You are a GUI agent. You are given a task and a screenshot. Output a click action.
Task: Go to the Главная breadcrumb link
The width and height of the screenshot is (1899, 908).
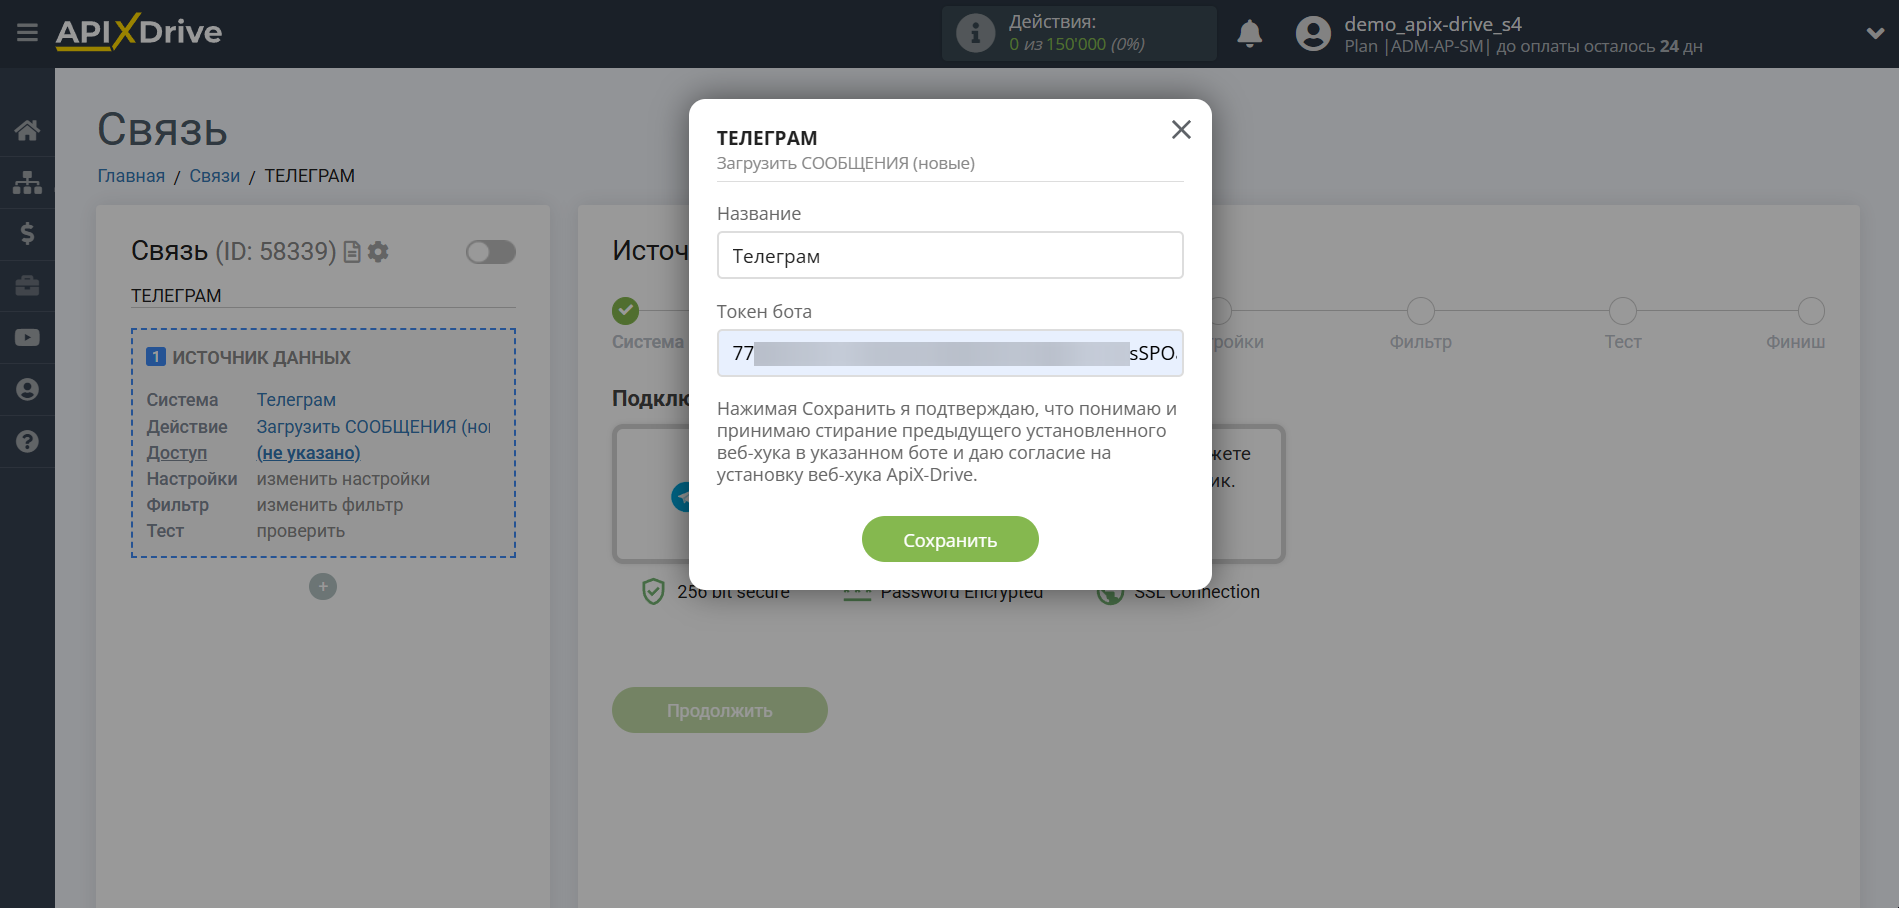[x=131, y=176]
